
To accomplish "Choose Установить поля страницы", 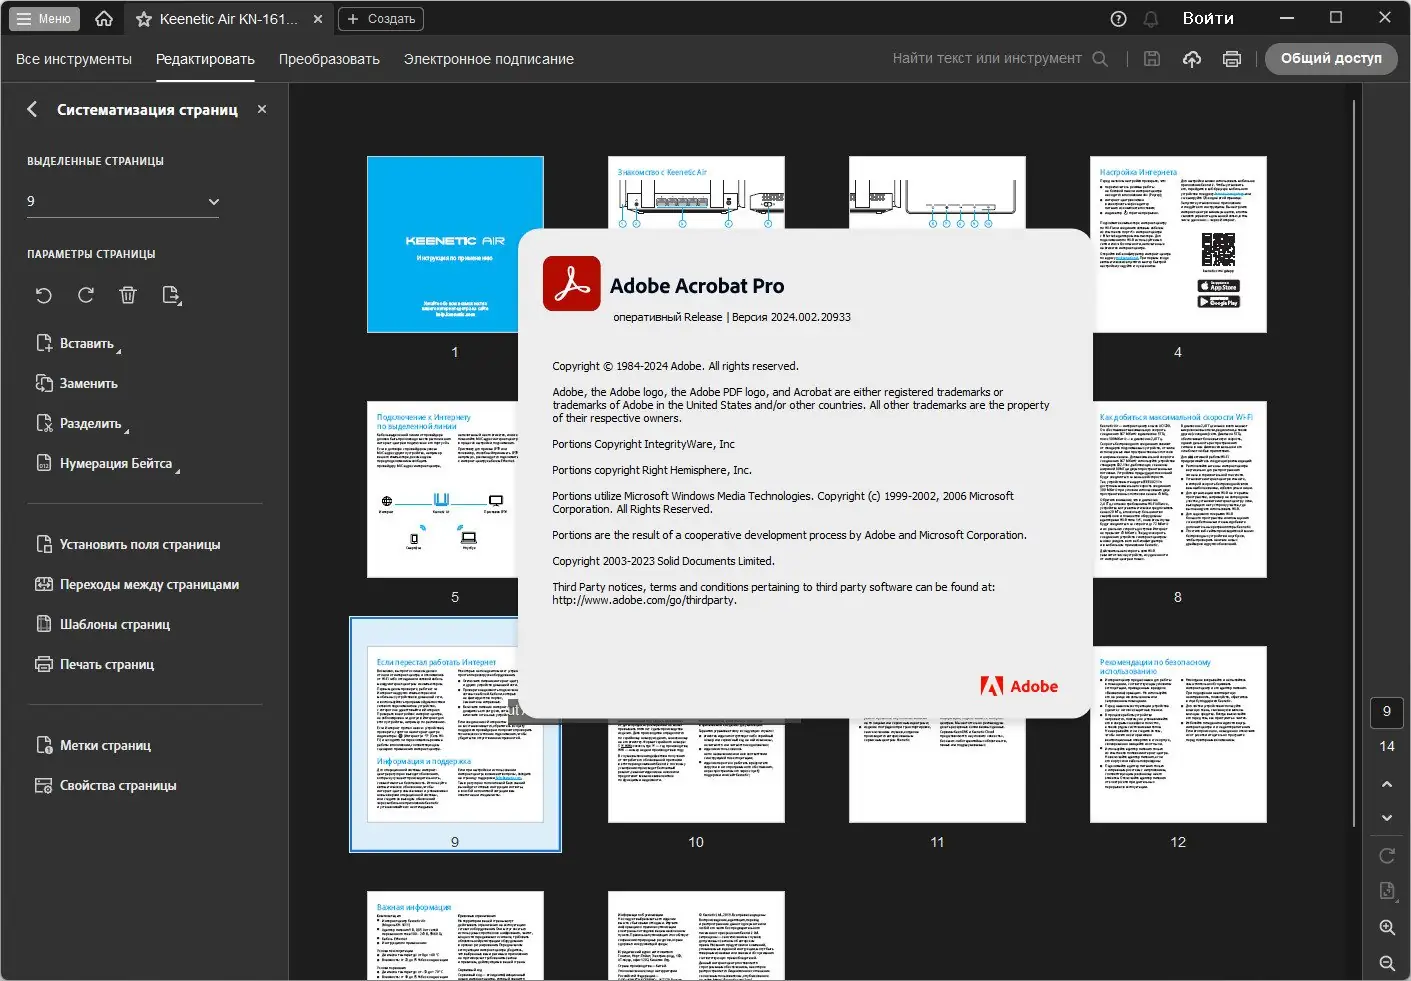I will point(128,544).
